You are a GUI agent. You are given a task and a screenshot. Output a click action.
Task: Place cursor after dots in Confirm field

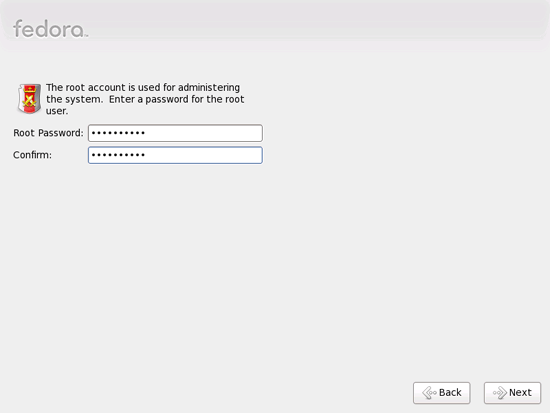[147, 155]
